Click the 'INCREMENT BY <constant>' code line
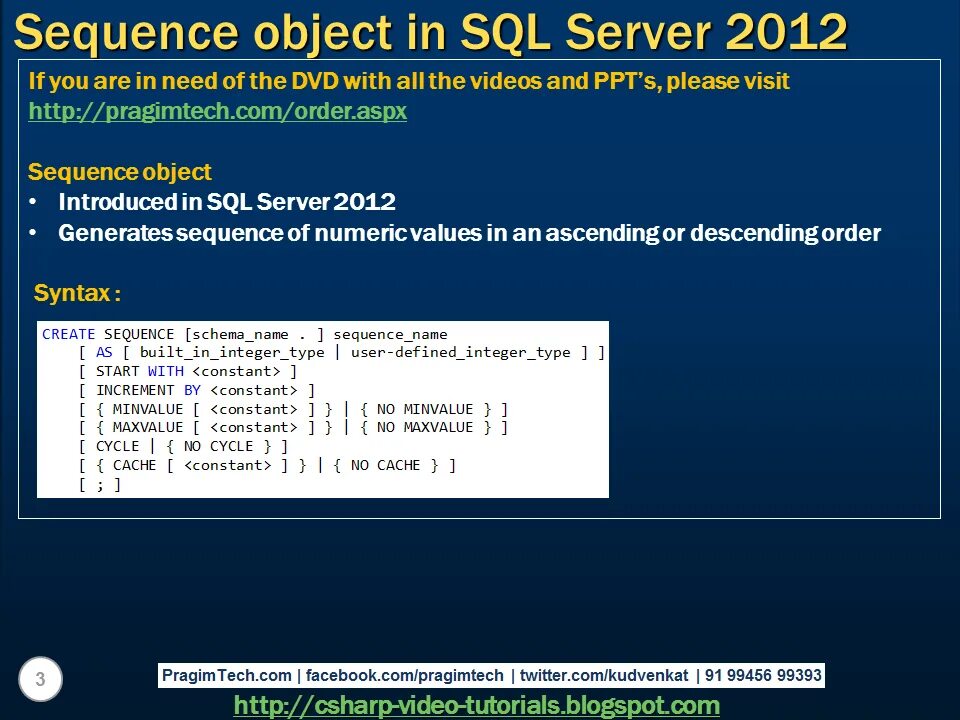The width and height of the screenshot is (960, 720). click(x=197, y=391)
